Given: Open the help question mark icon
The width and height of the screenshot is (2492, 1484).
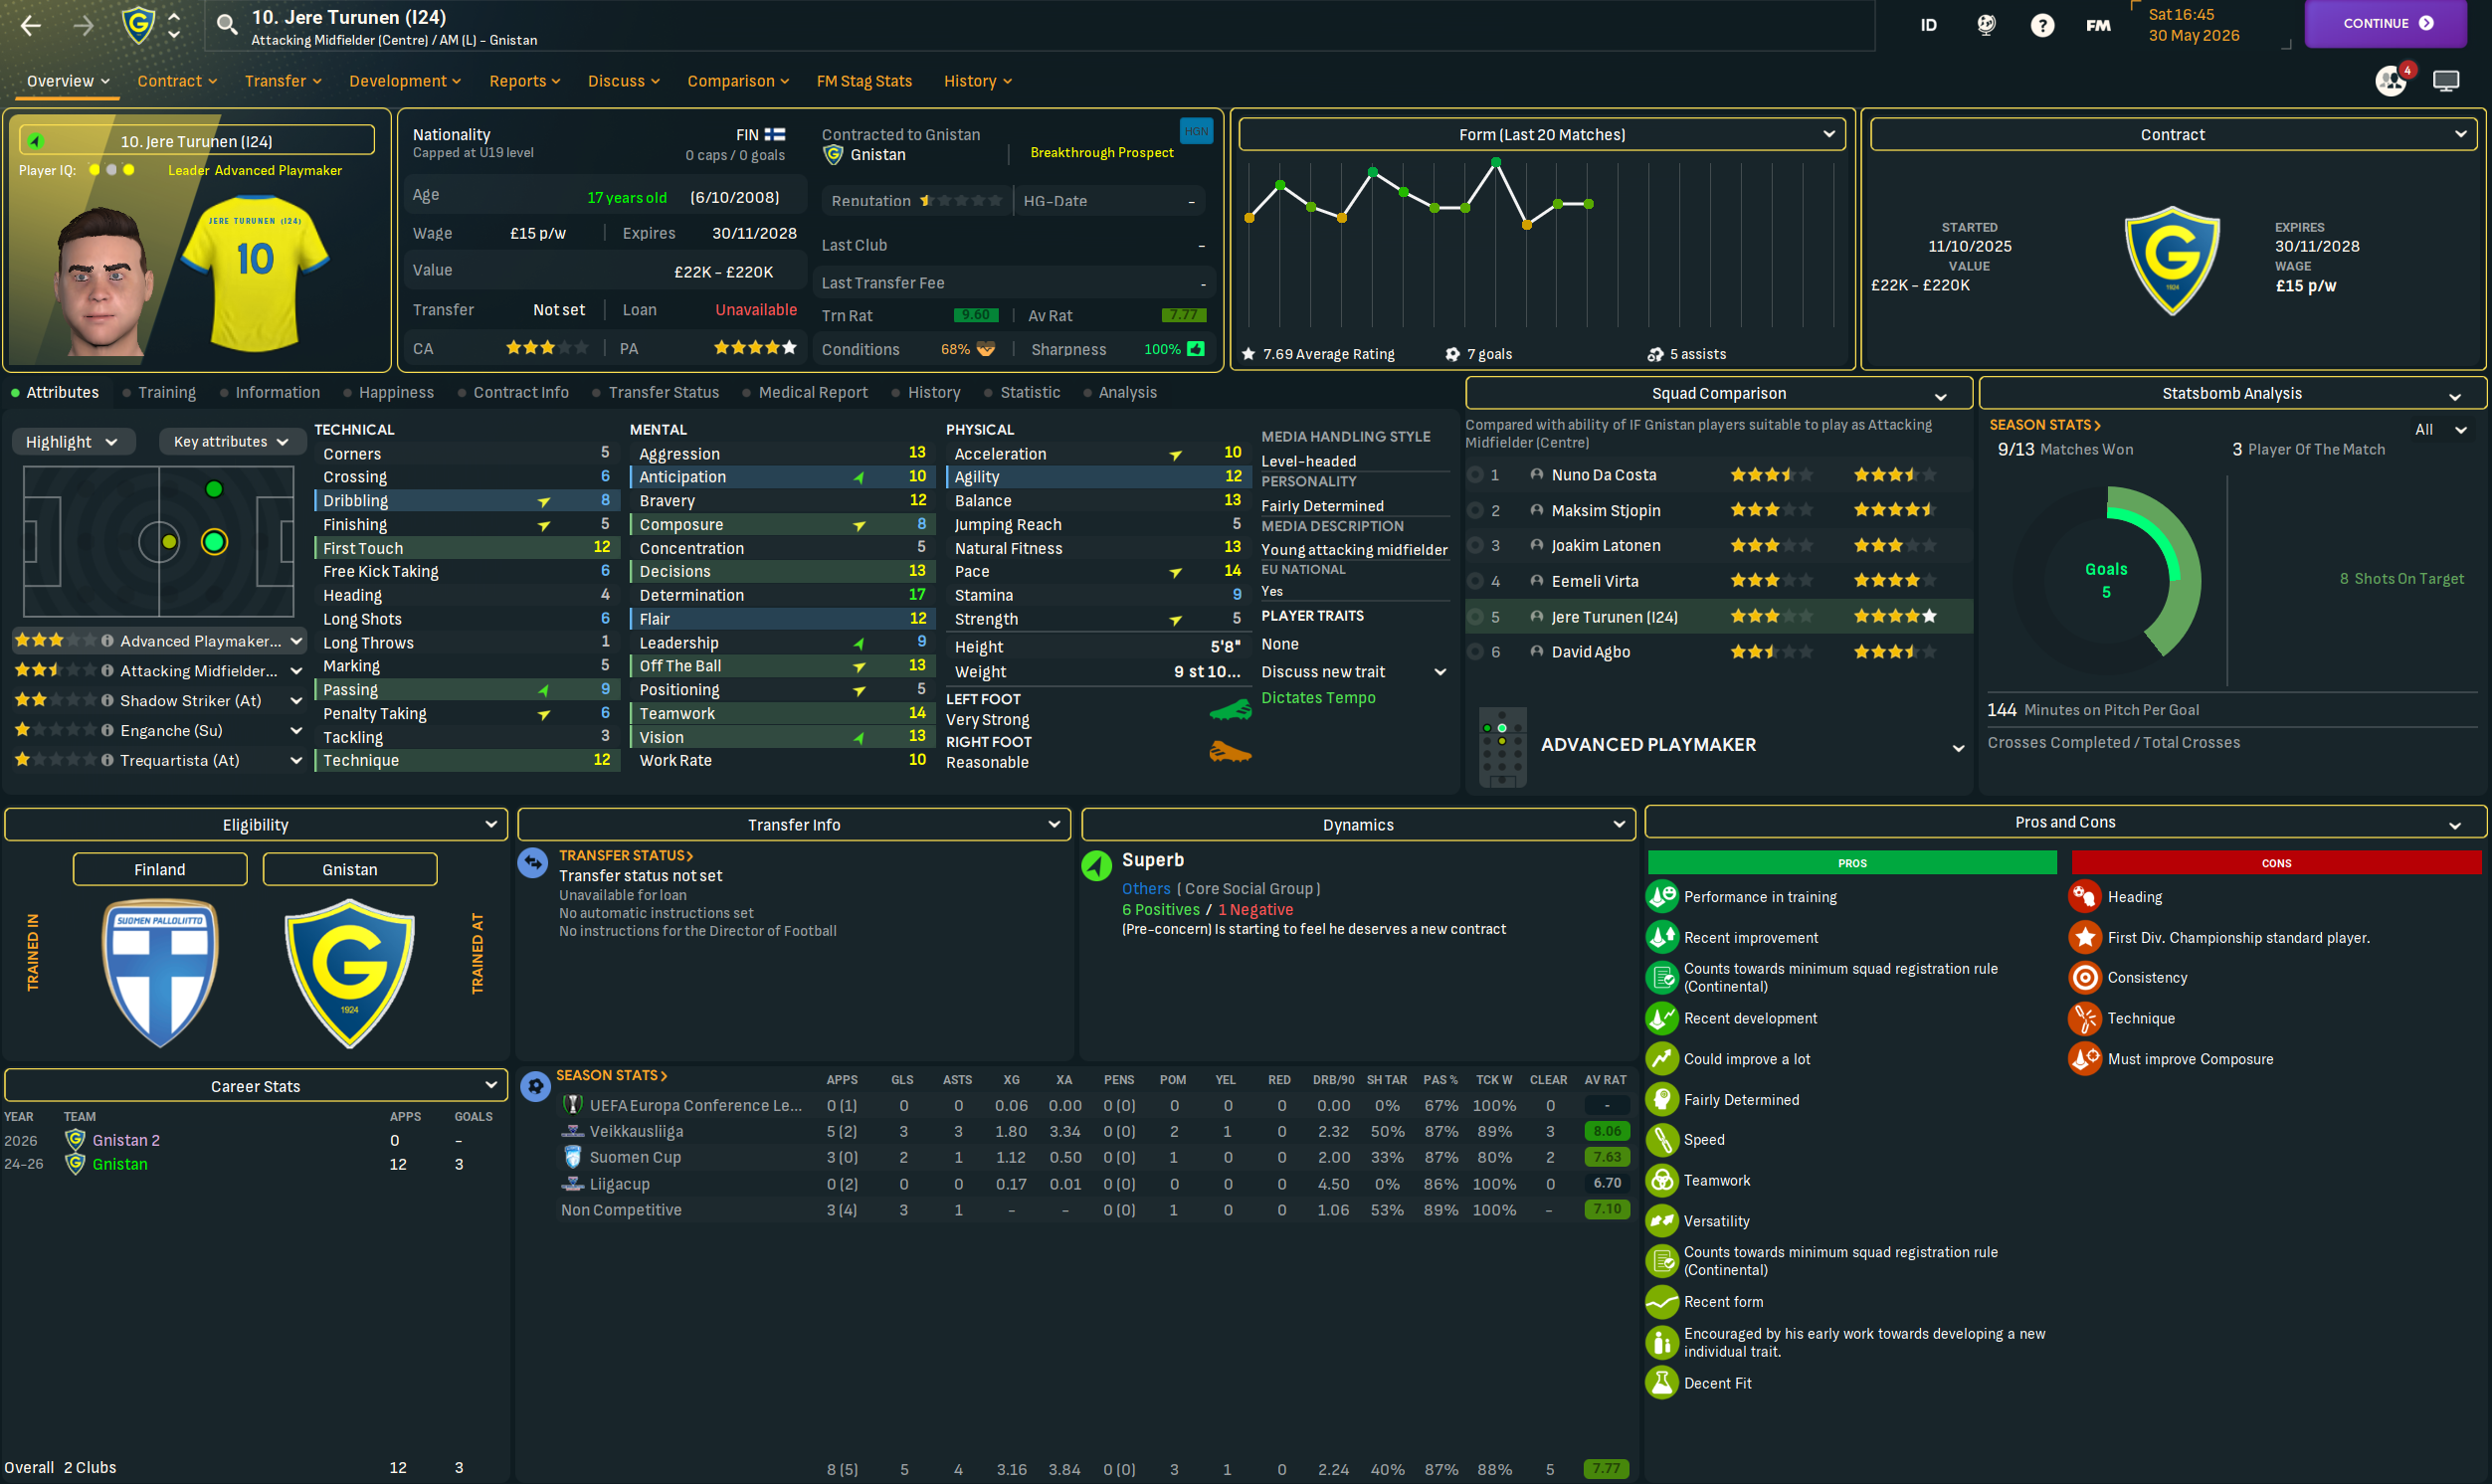Looking at the screenshot, I should point(2042,25).
